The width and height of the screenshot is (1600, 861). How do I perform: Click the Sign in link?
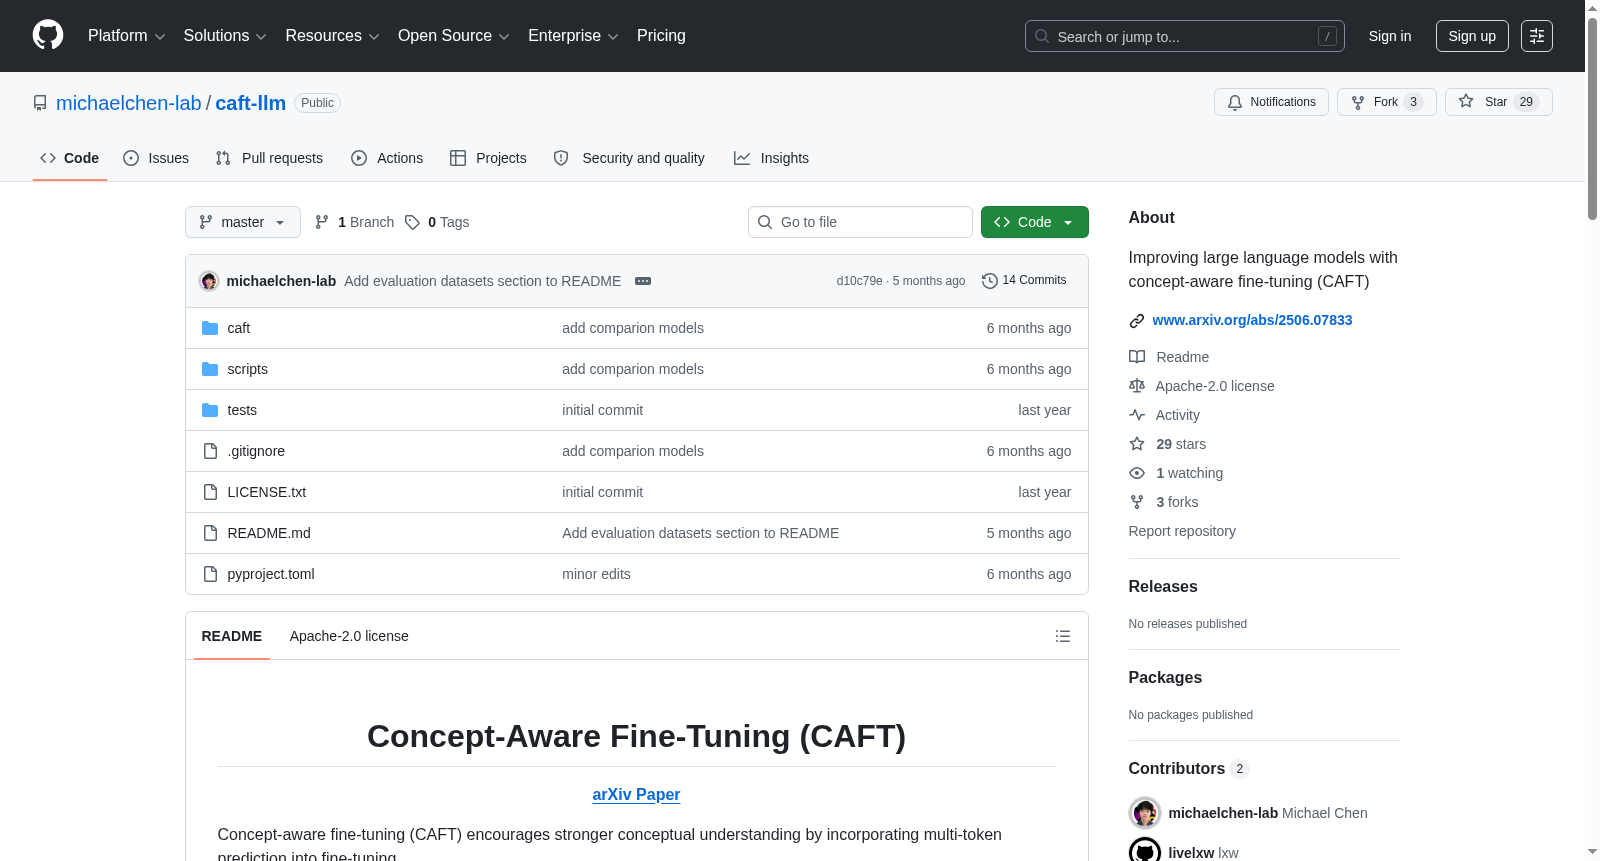pyautogui.click(x=1390, y=36)
